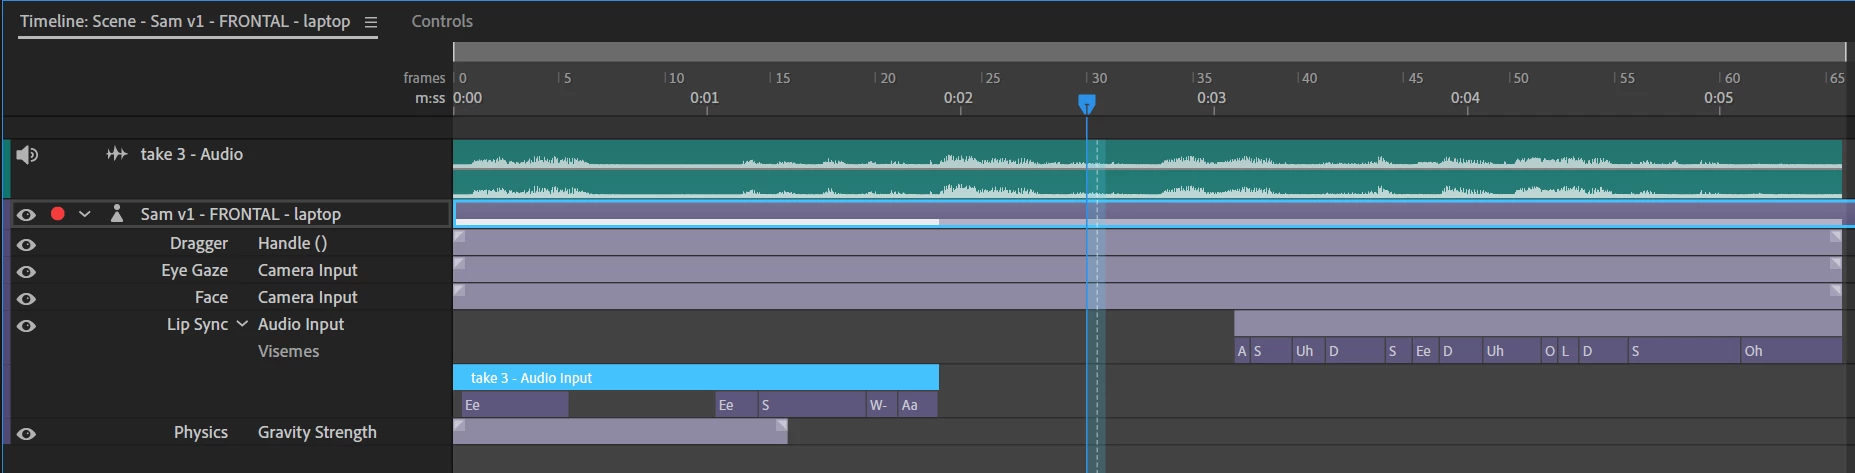This screenshot has height=473, width=1855.
Task: Mute the take 3 - Audio track speaker
Action: pos(27,155)
